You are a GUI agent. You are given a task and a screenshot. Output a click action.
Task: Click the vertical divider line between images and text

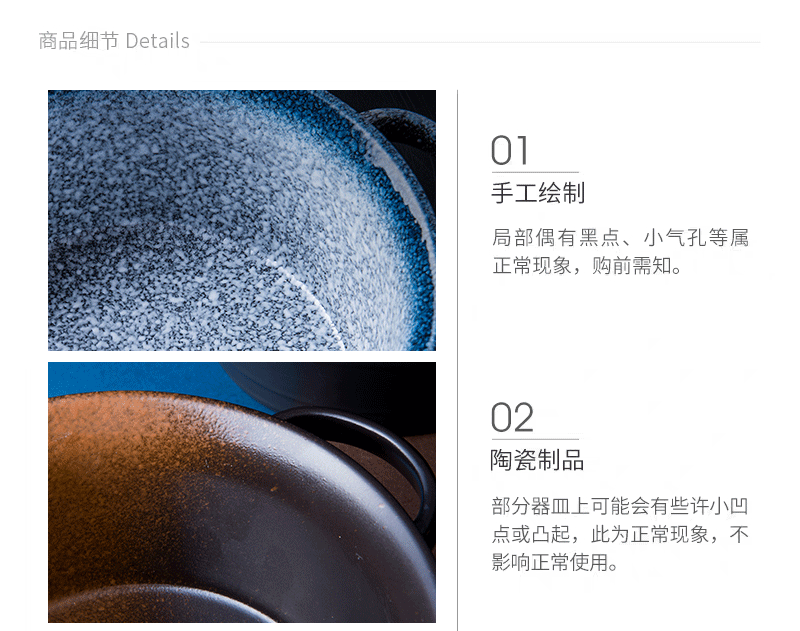(458, 360)
